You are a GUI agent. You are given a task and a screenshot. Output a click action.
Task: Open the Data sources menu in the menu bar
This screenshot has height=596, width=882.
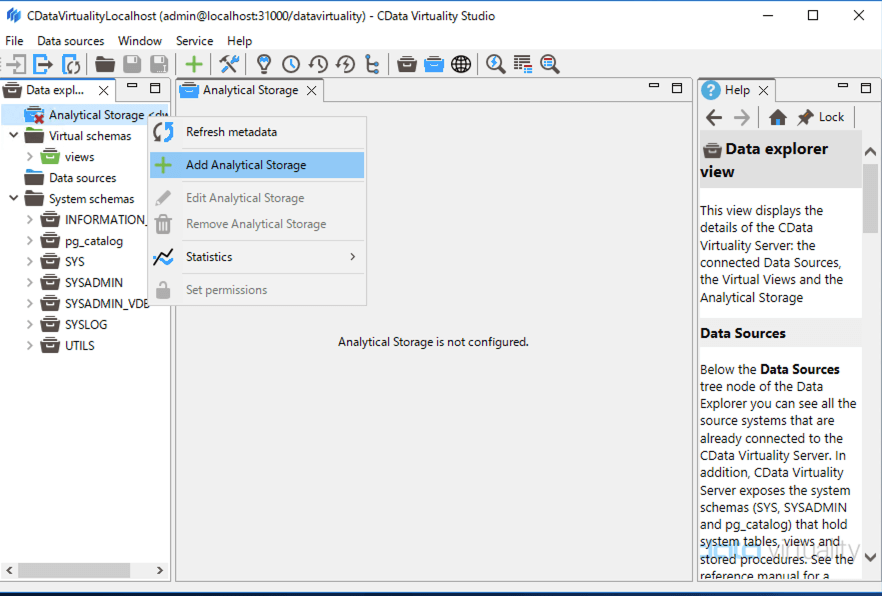(70, 41)
